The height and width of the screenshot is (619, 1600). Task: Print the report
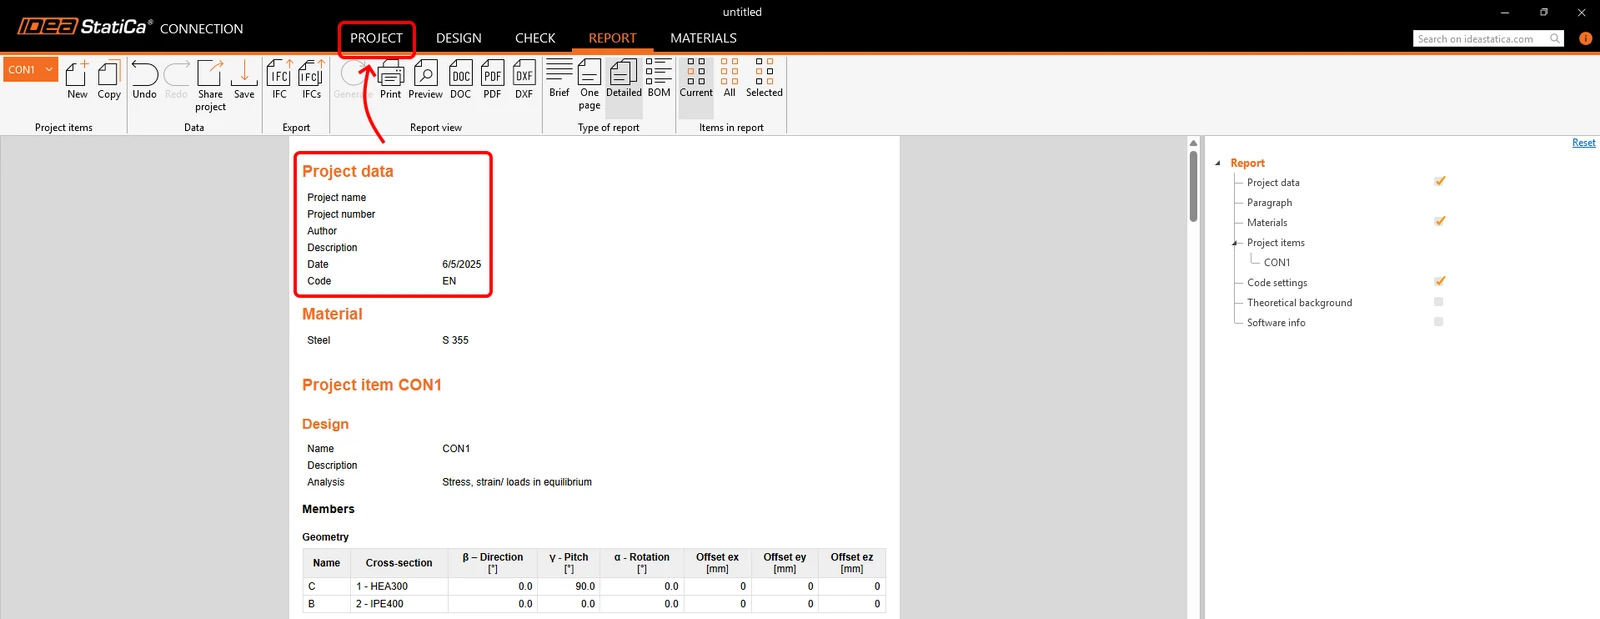(x=390, y=79)
